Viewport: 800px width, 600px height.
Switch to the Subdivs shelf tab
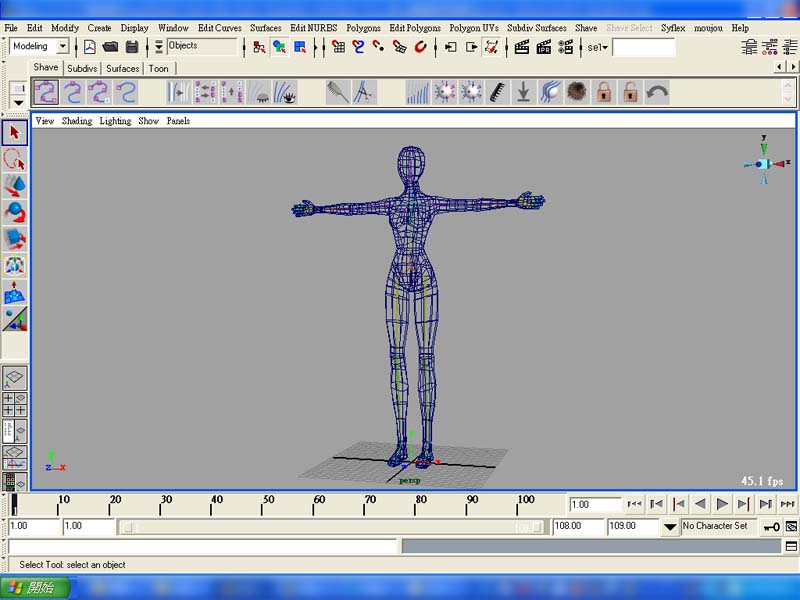pos(82,68)
